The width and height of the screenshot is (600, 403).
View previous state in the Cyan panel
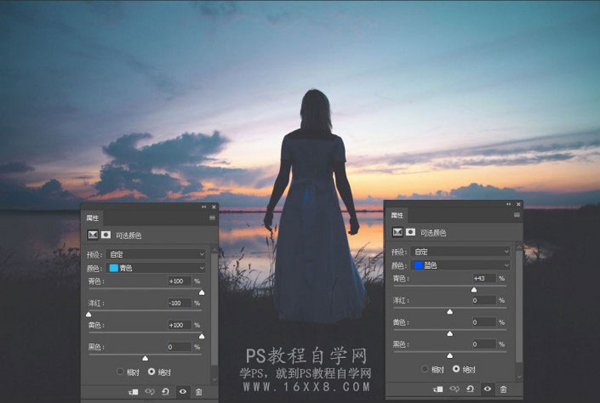(150, 392)
